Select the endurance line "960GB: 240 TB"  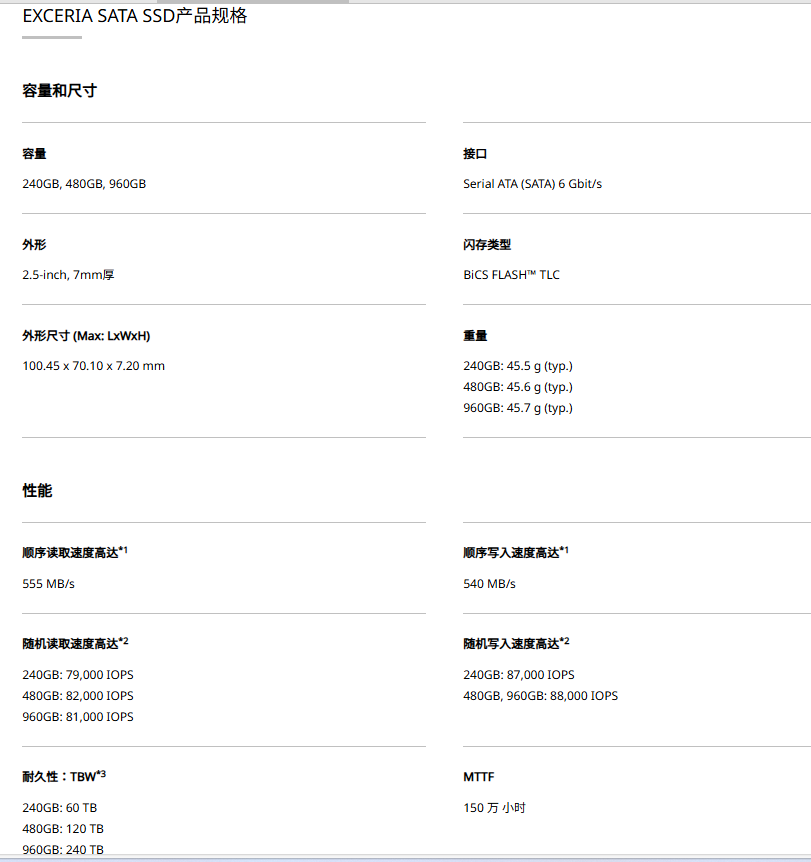click(x=63, y=849)
